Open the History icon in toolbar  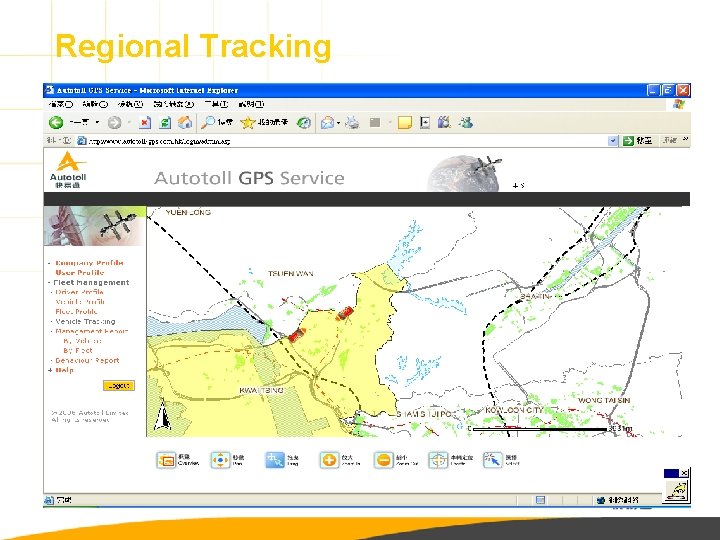click(x=304, y=123)
